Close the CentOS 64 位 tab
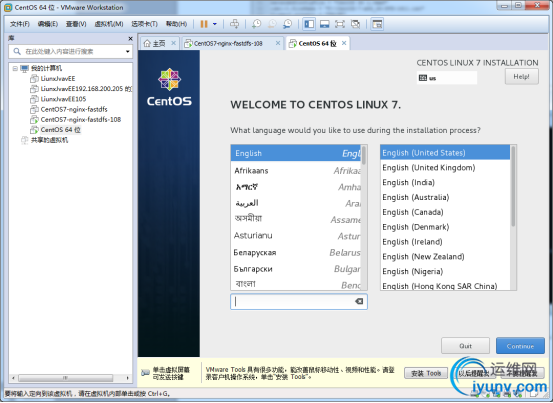Viewport: 553px width, 403px height. (x=344, y=43)
